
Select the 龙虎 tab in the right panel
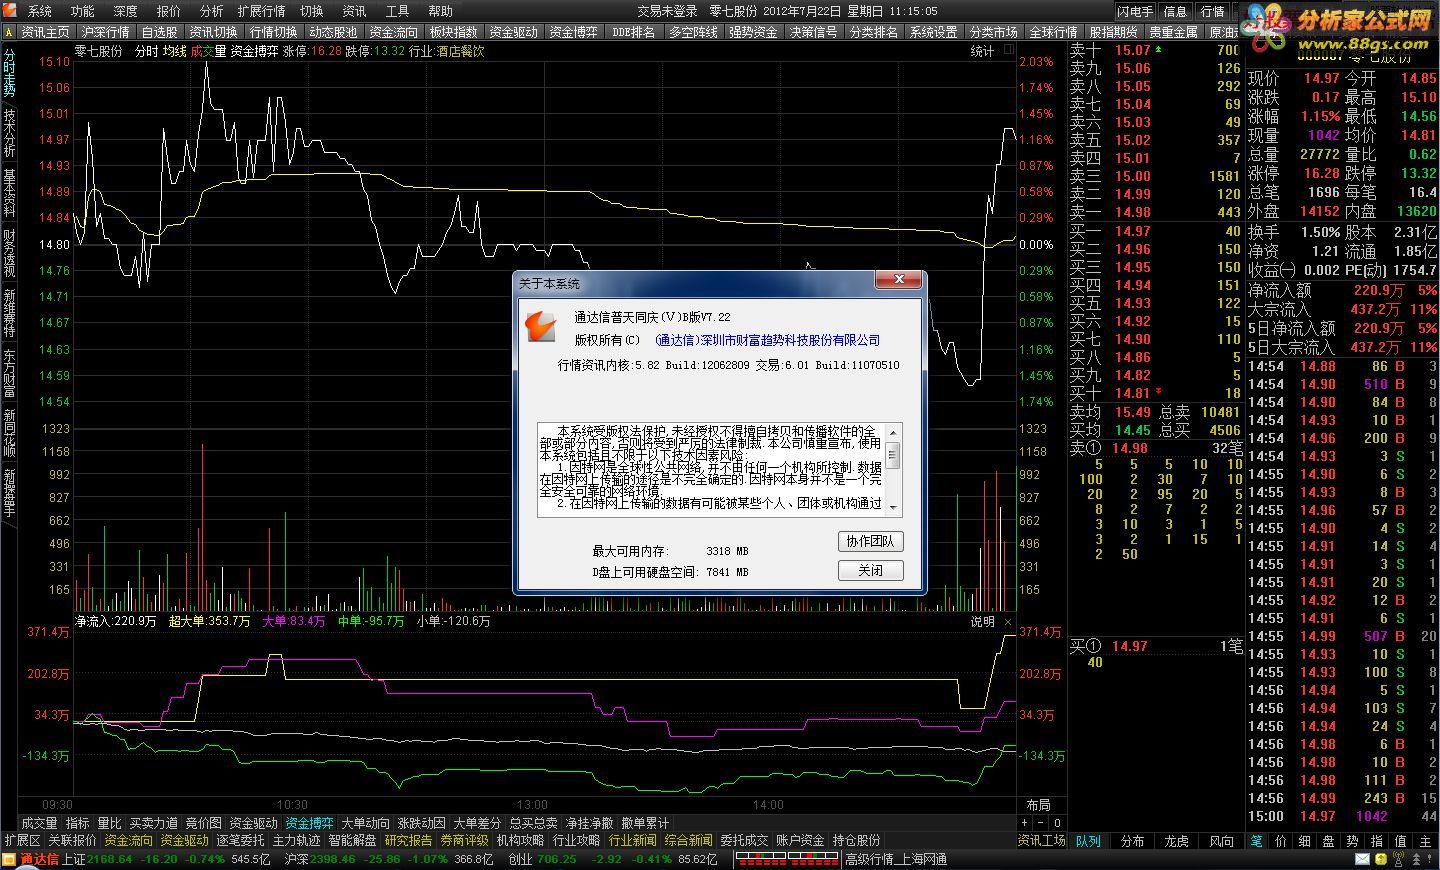click(x=1176, y=841)
